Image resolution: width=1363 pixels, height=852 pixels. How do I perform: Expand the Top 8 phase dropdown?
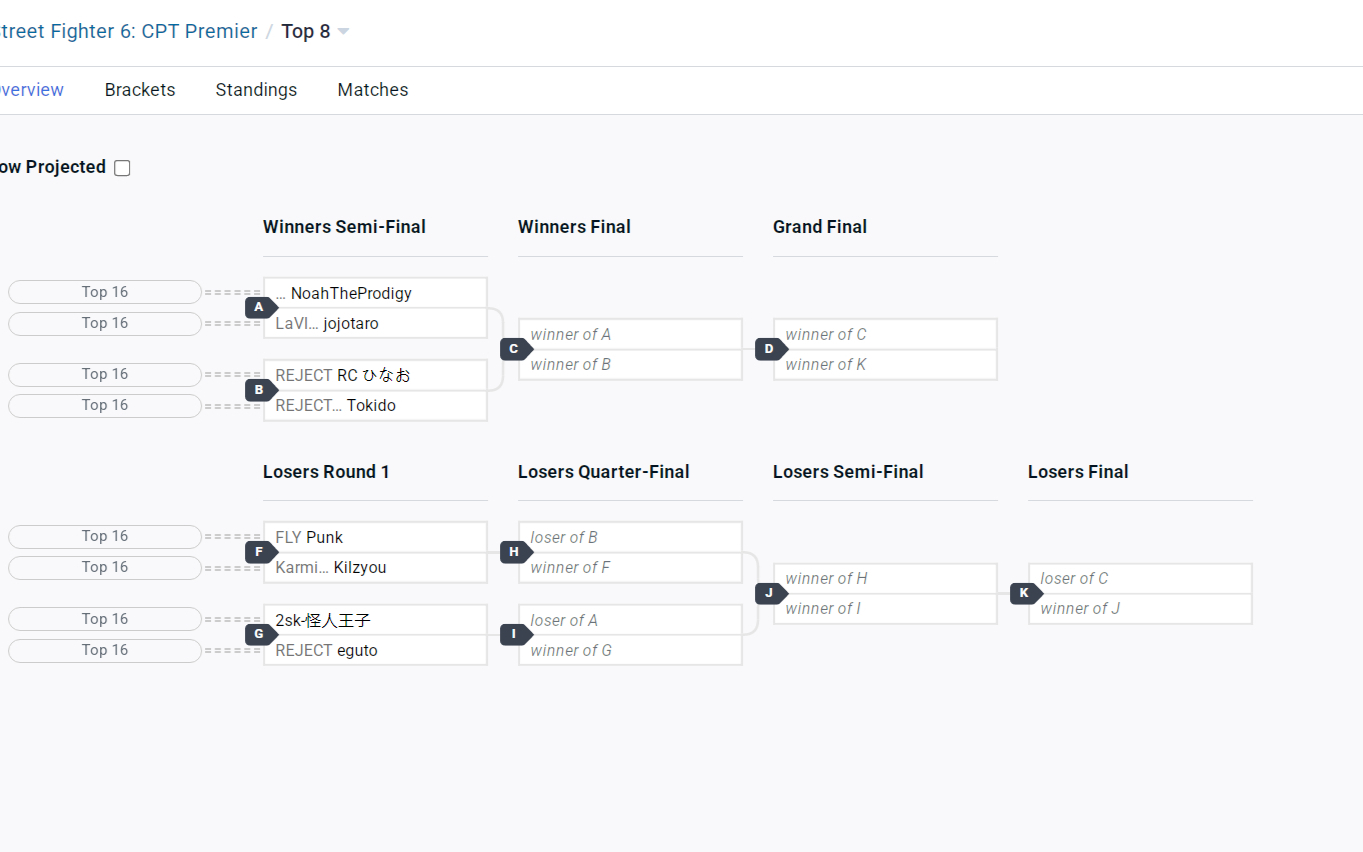tap(343, 32)
